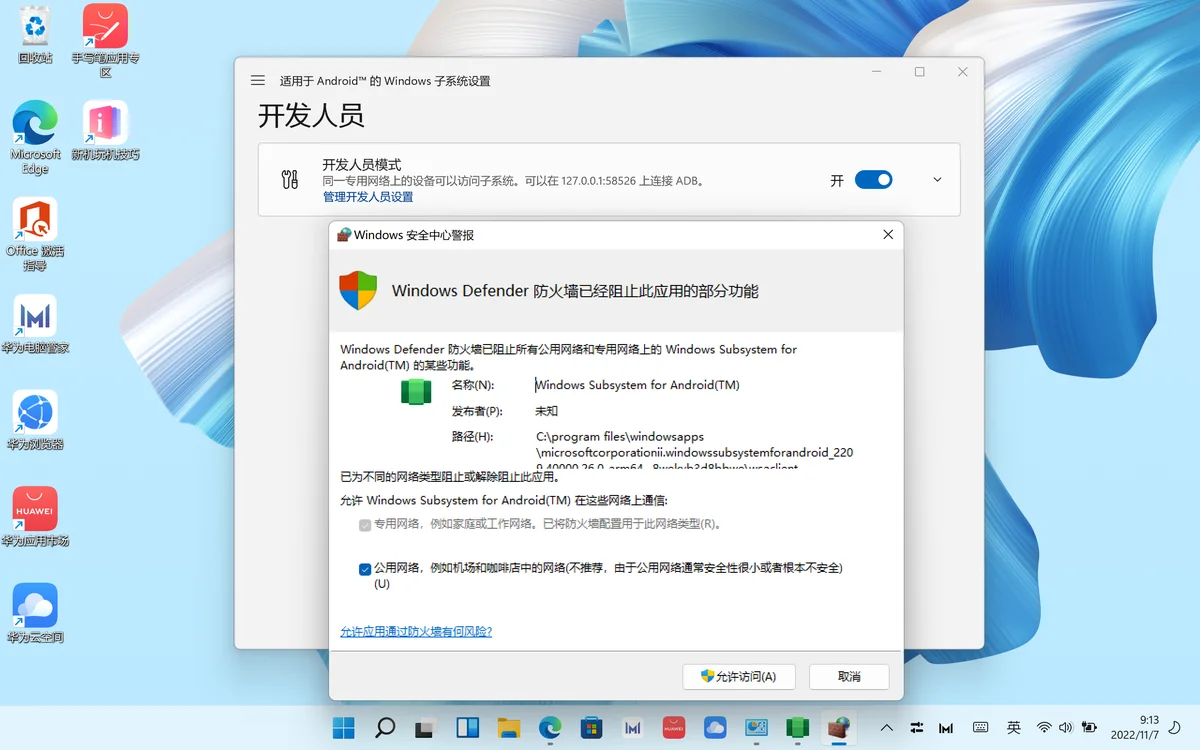The width and height of the screenshot is (1200, 750).
Task: Switch to the Windows Subsystem for Android taskbar app
Action: tap(797, 728)
